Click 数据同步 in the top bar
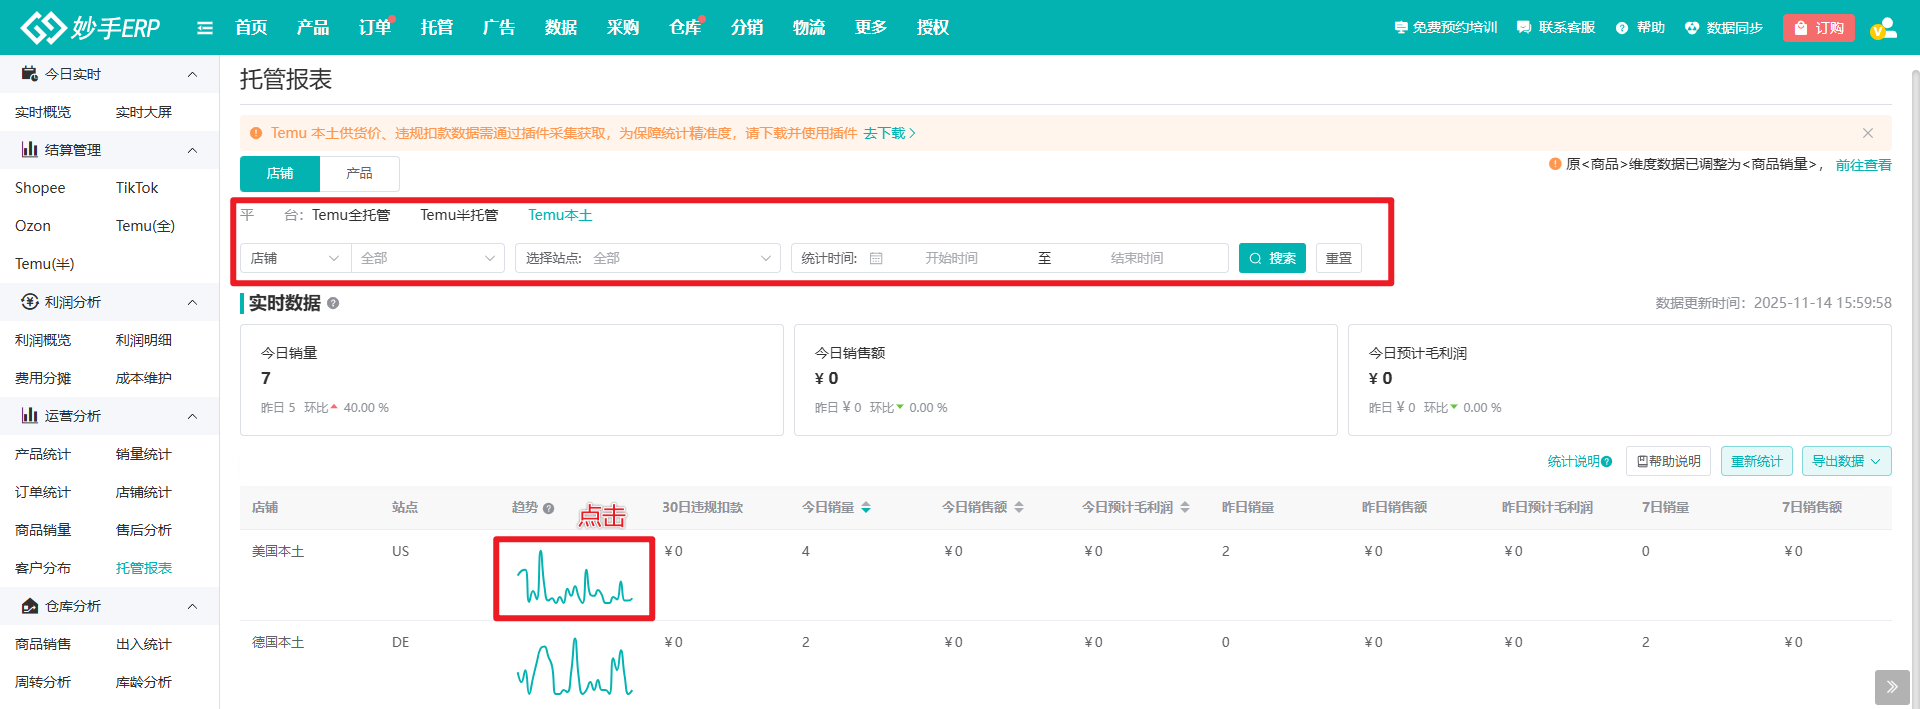The width and height of the screenshot is (1920, 709). tap(1723, 28)
